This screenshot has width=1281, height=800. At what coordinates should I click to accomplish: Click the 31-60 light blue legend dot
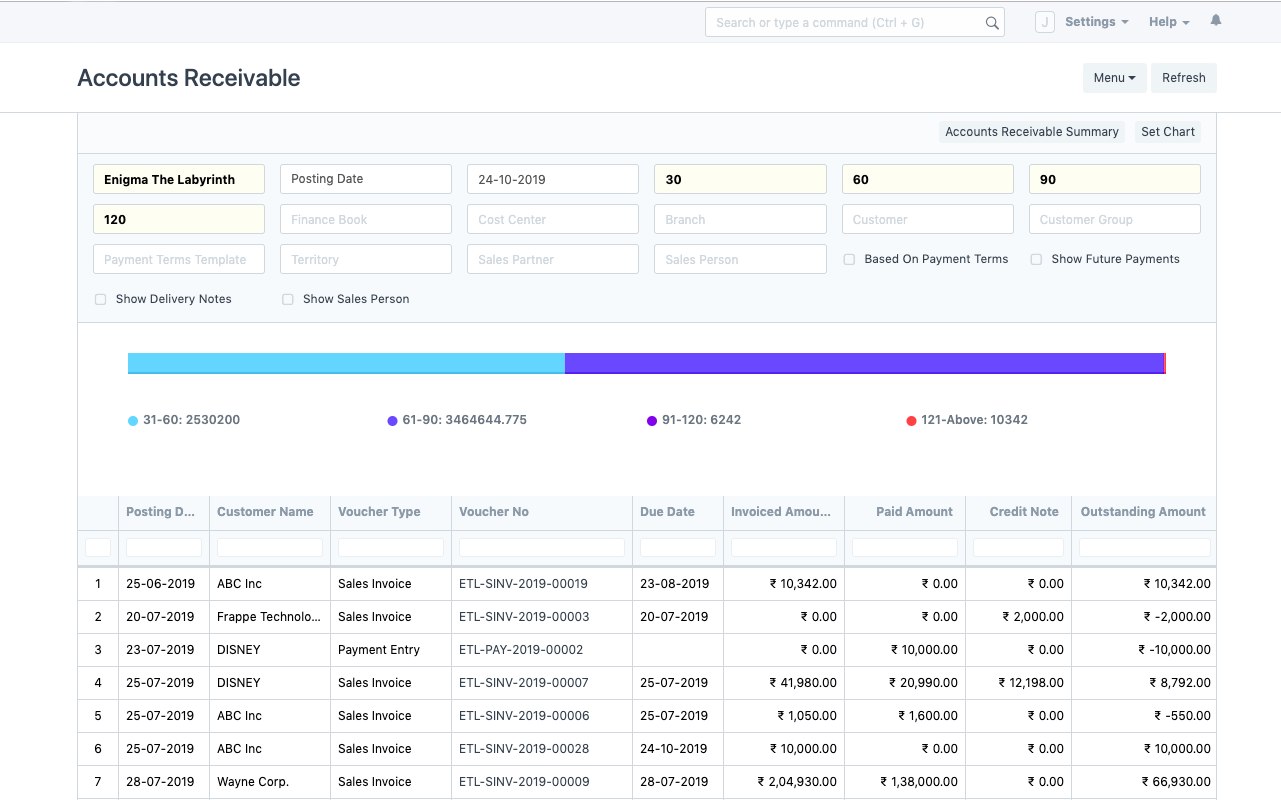(133, 421)
